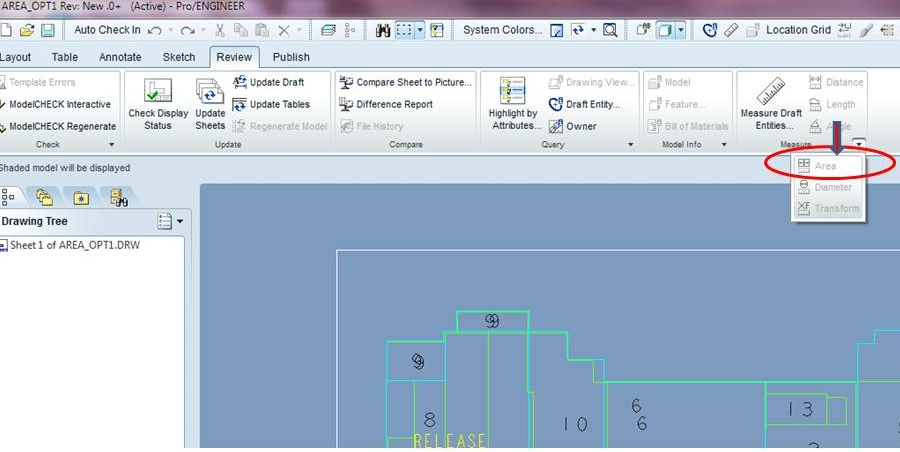Open the display style dropdown arrow
900x452 pixels.
coord(681,30)
